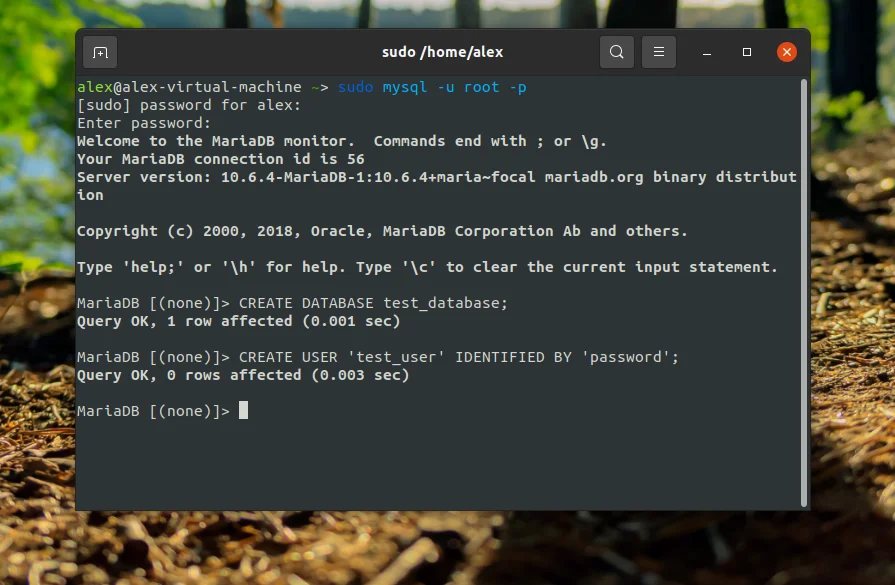Maximize the terminal window

[747, 52]
